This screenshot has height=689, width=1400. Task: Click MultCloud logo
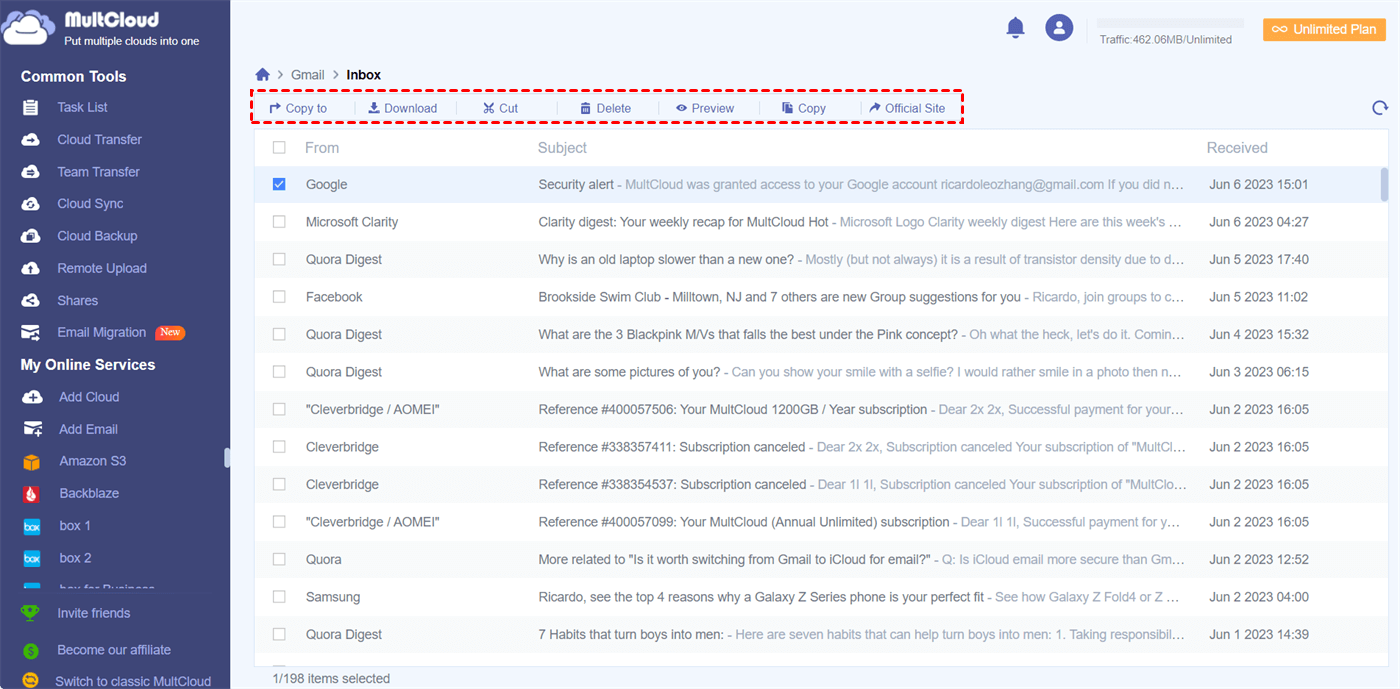point(100,28)
